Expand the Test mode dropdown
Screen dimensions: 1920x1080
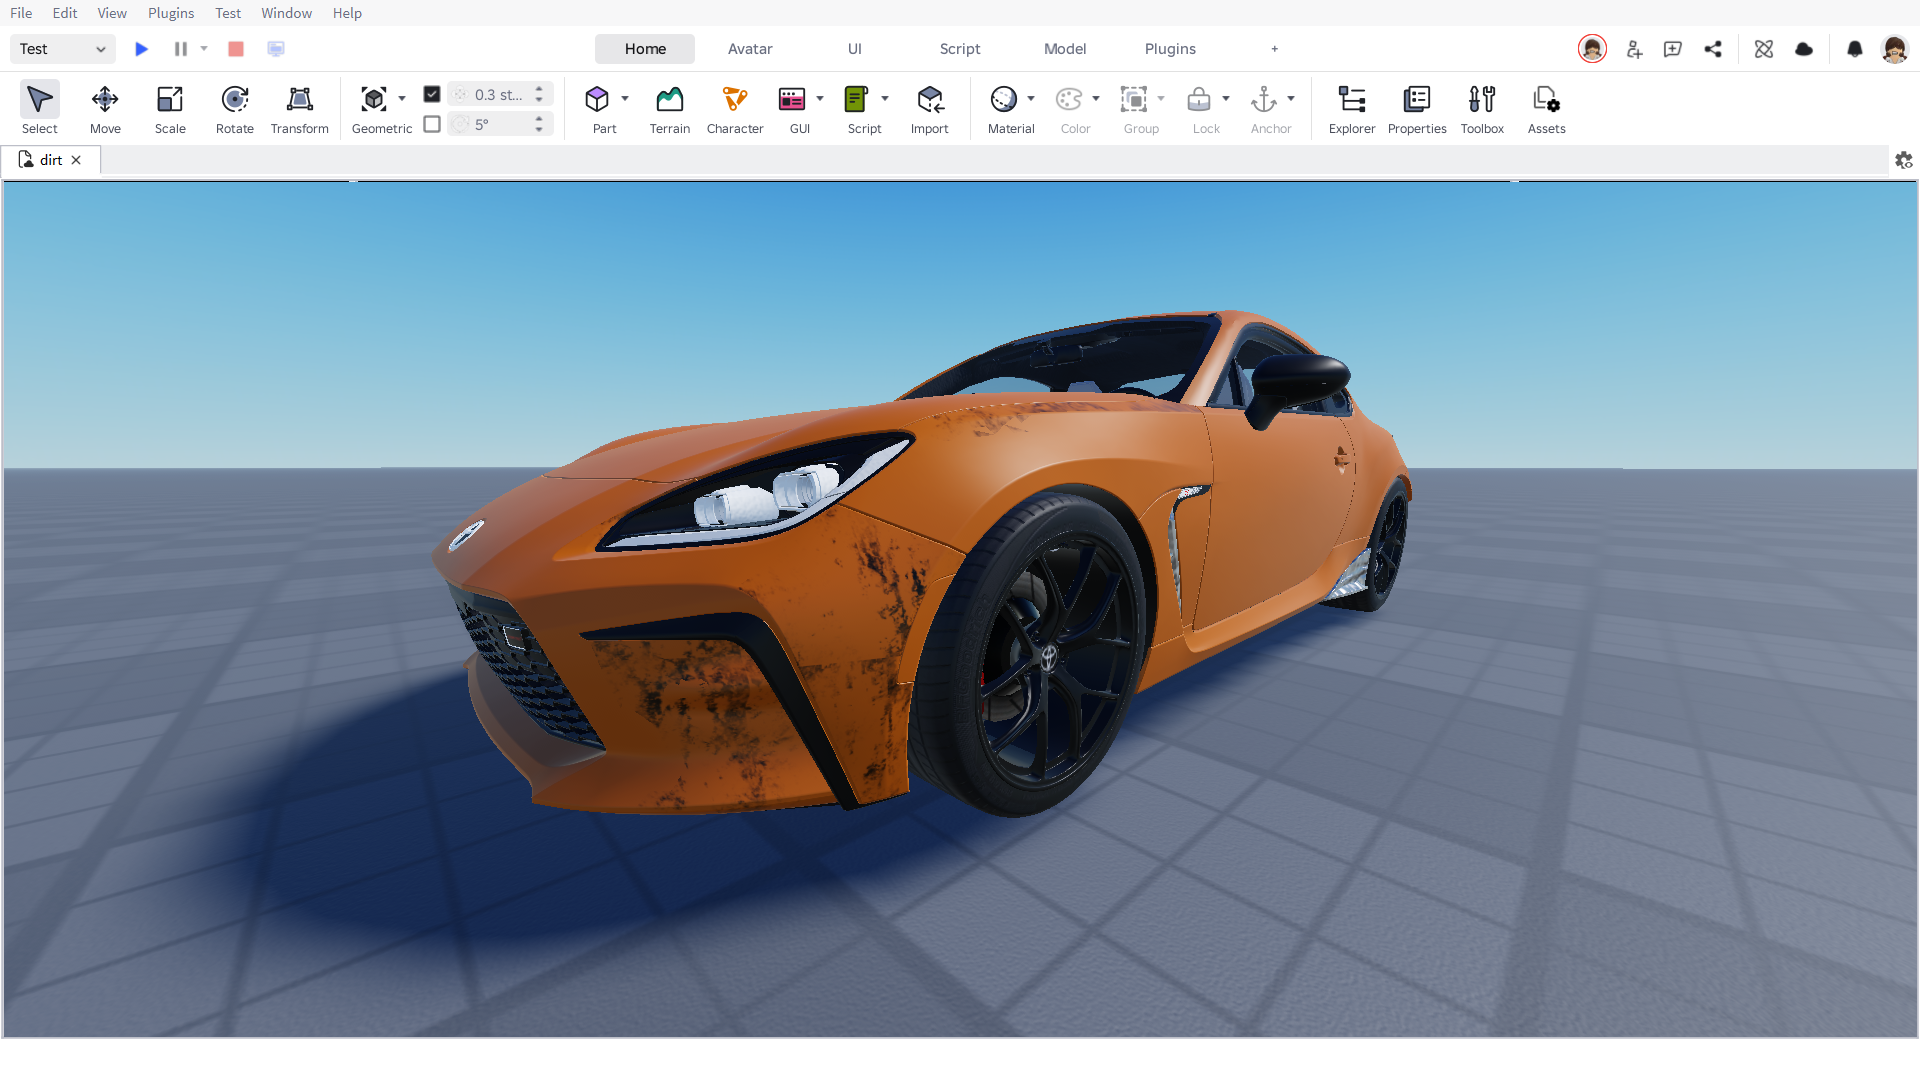(x=62, y=49)
